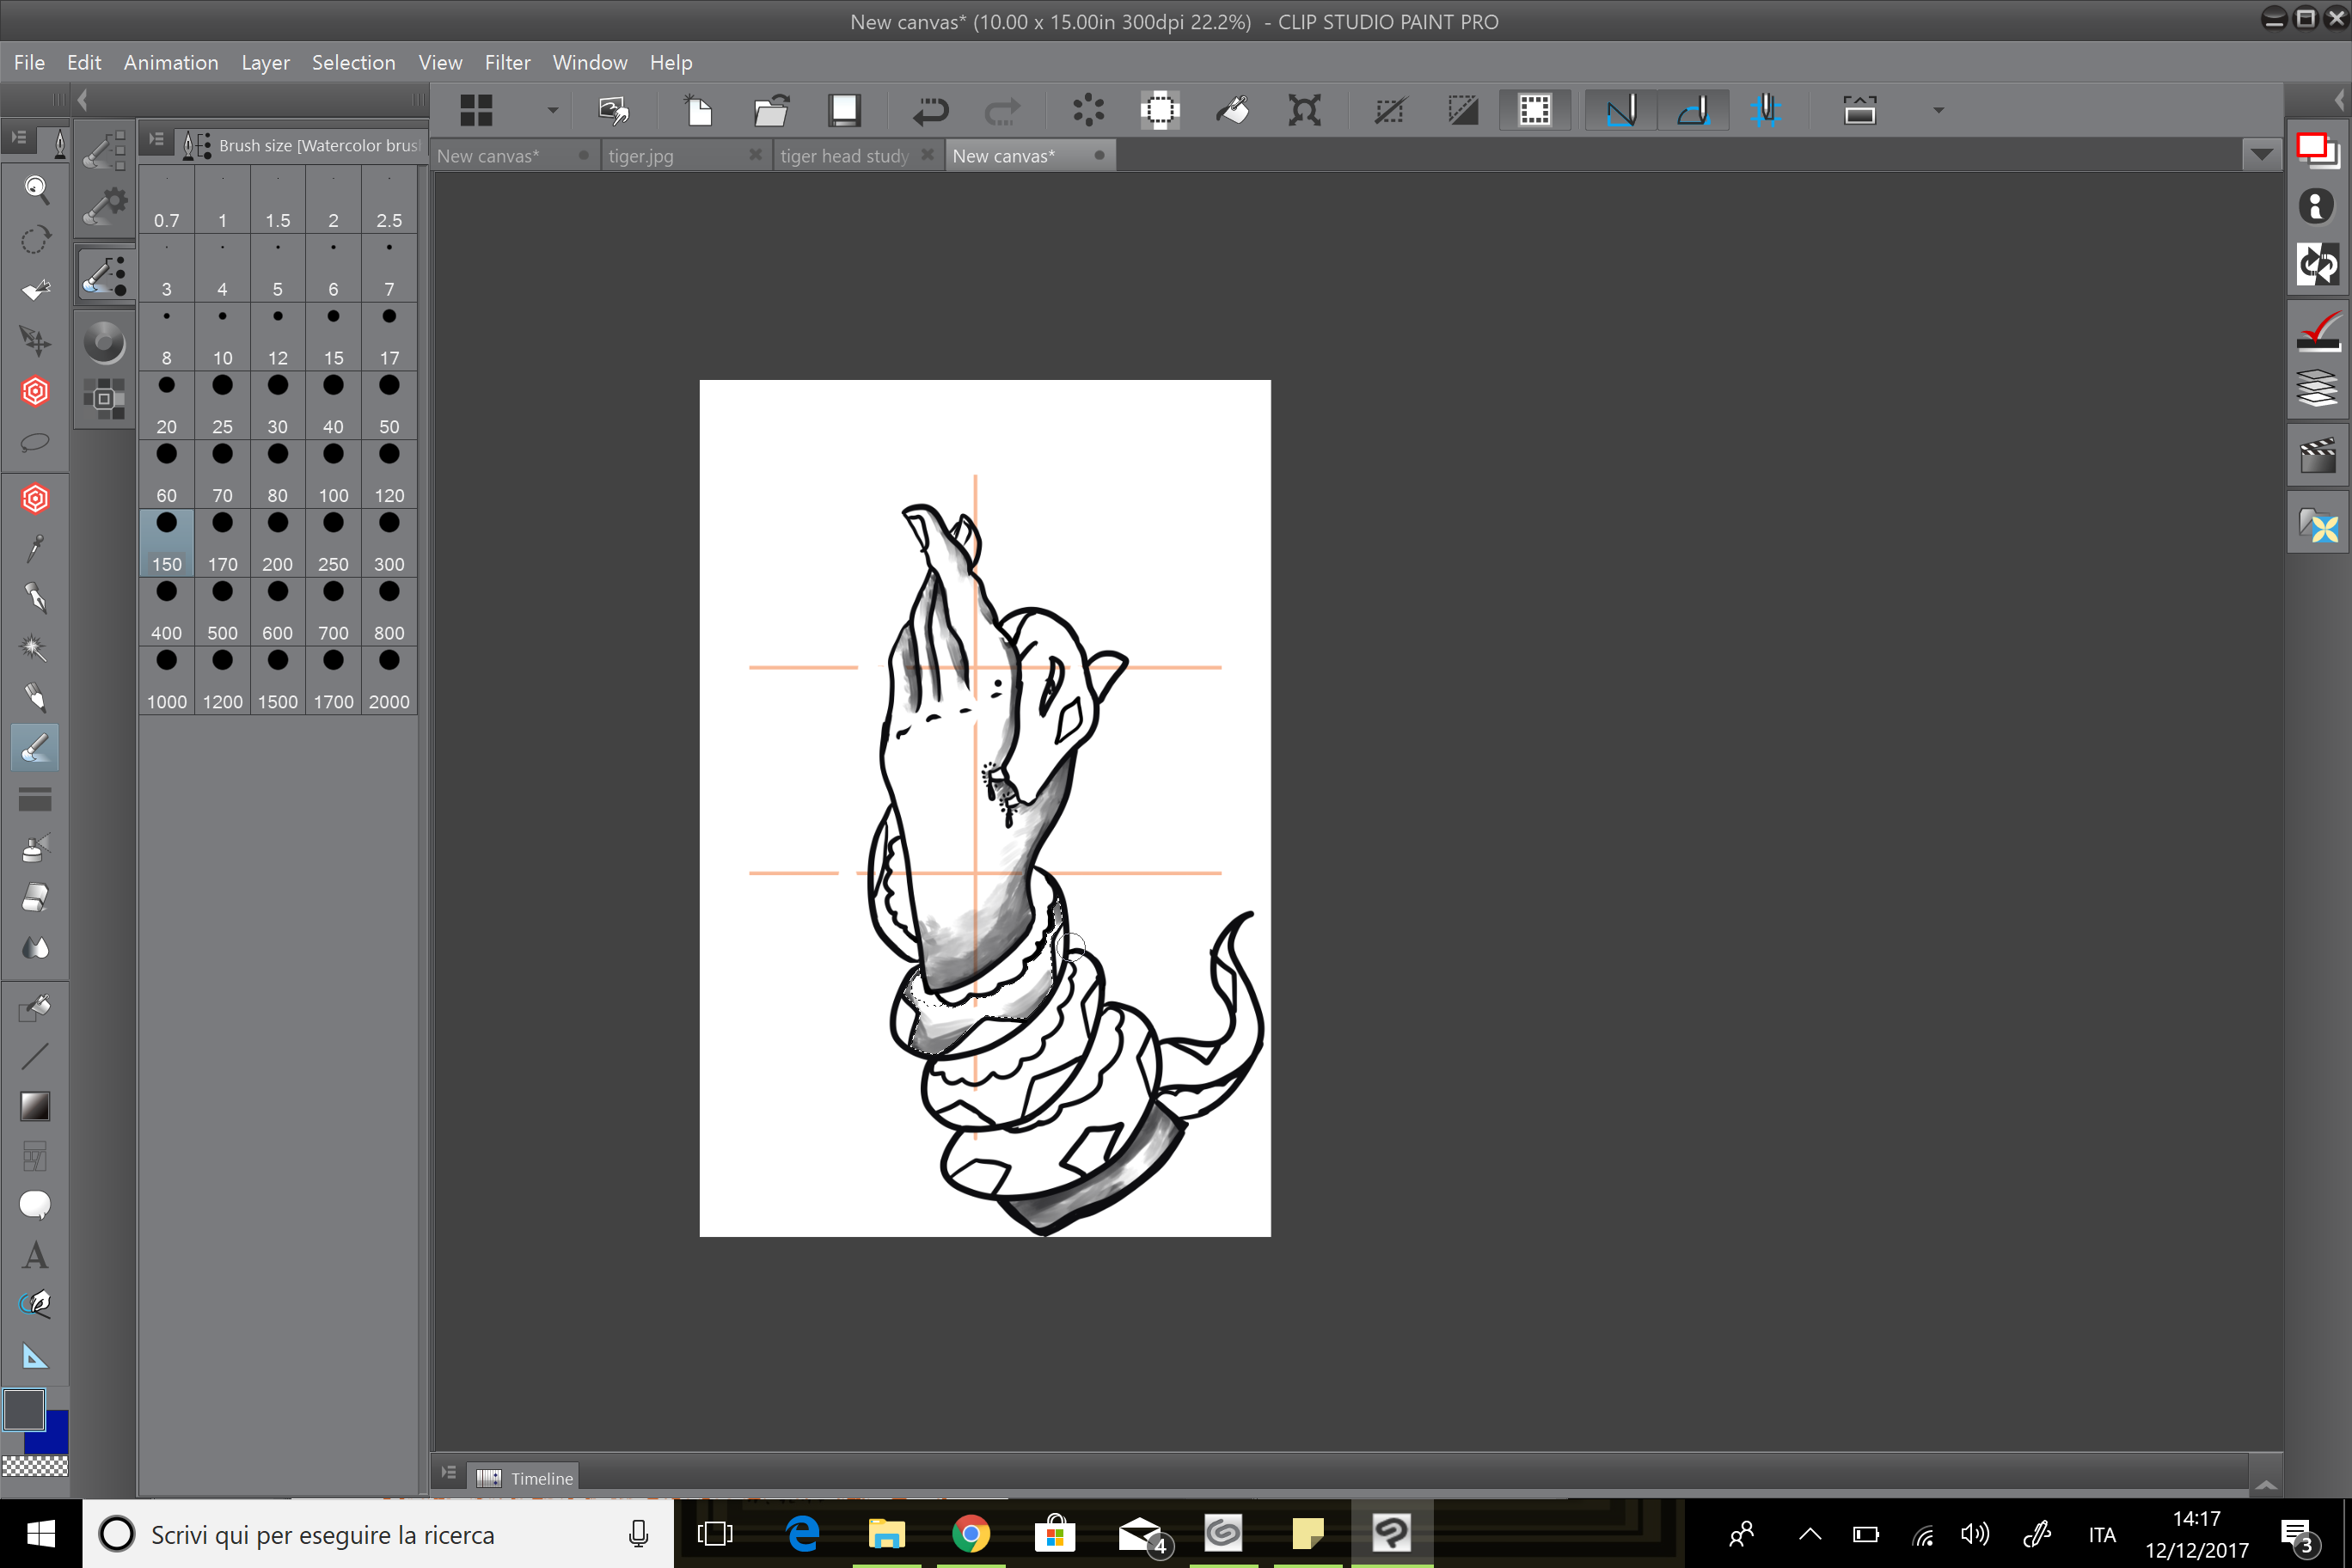Open the Filter menu
This screenshot has height=1568, width=2352.
click(508, 62)
